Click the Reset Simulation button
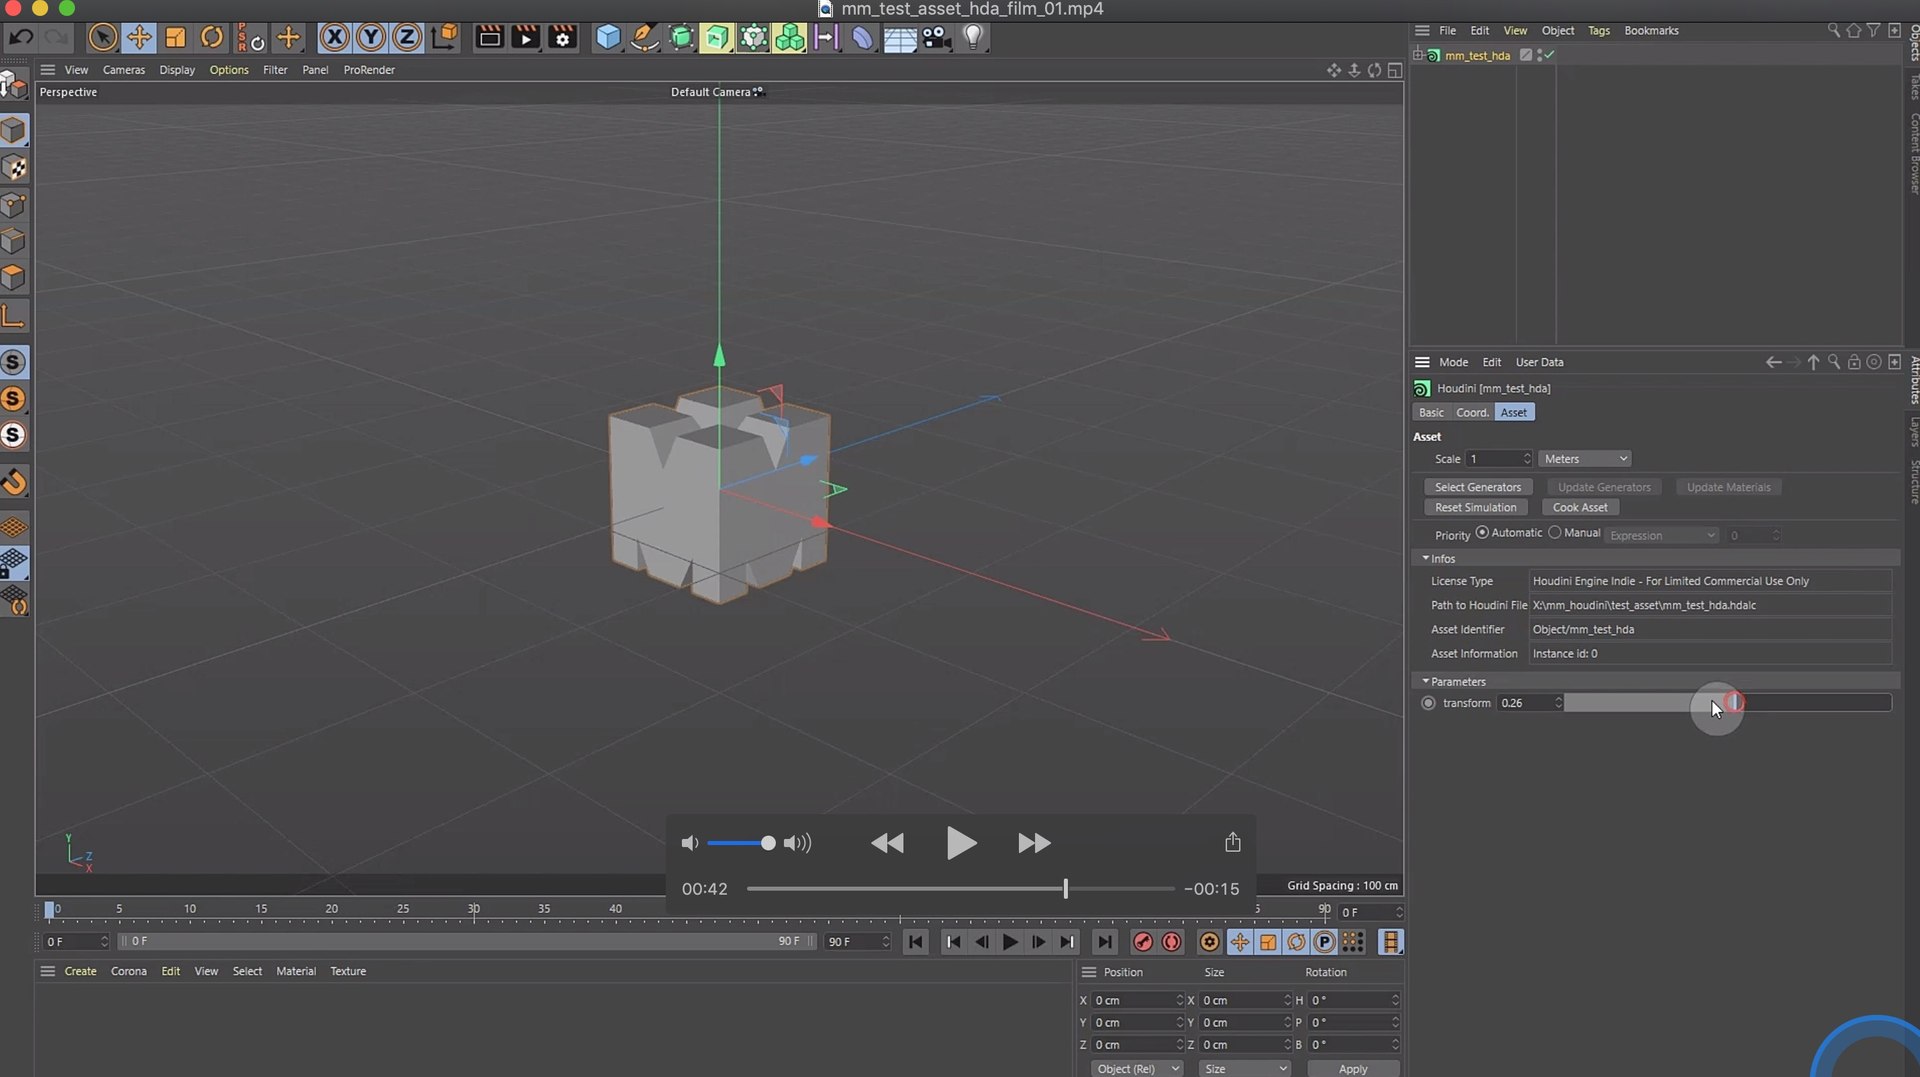This screenshot has width=1920, height=1077. (x=1475, y=507)
